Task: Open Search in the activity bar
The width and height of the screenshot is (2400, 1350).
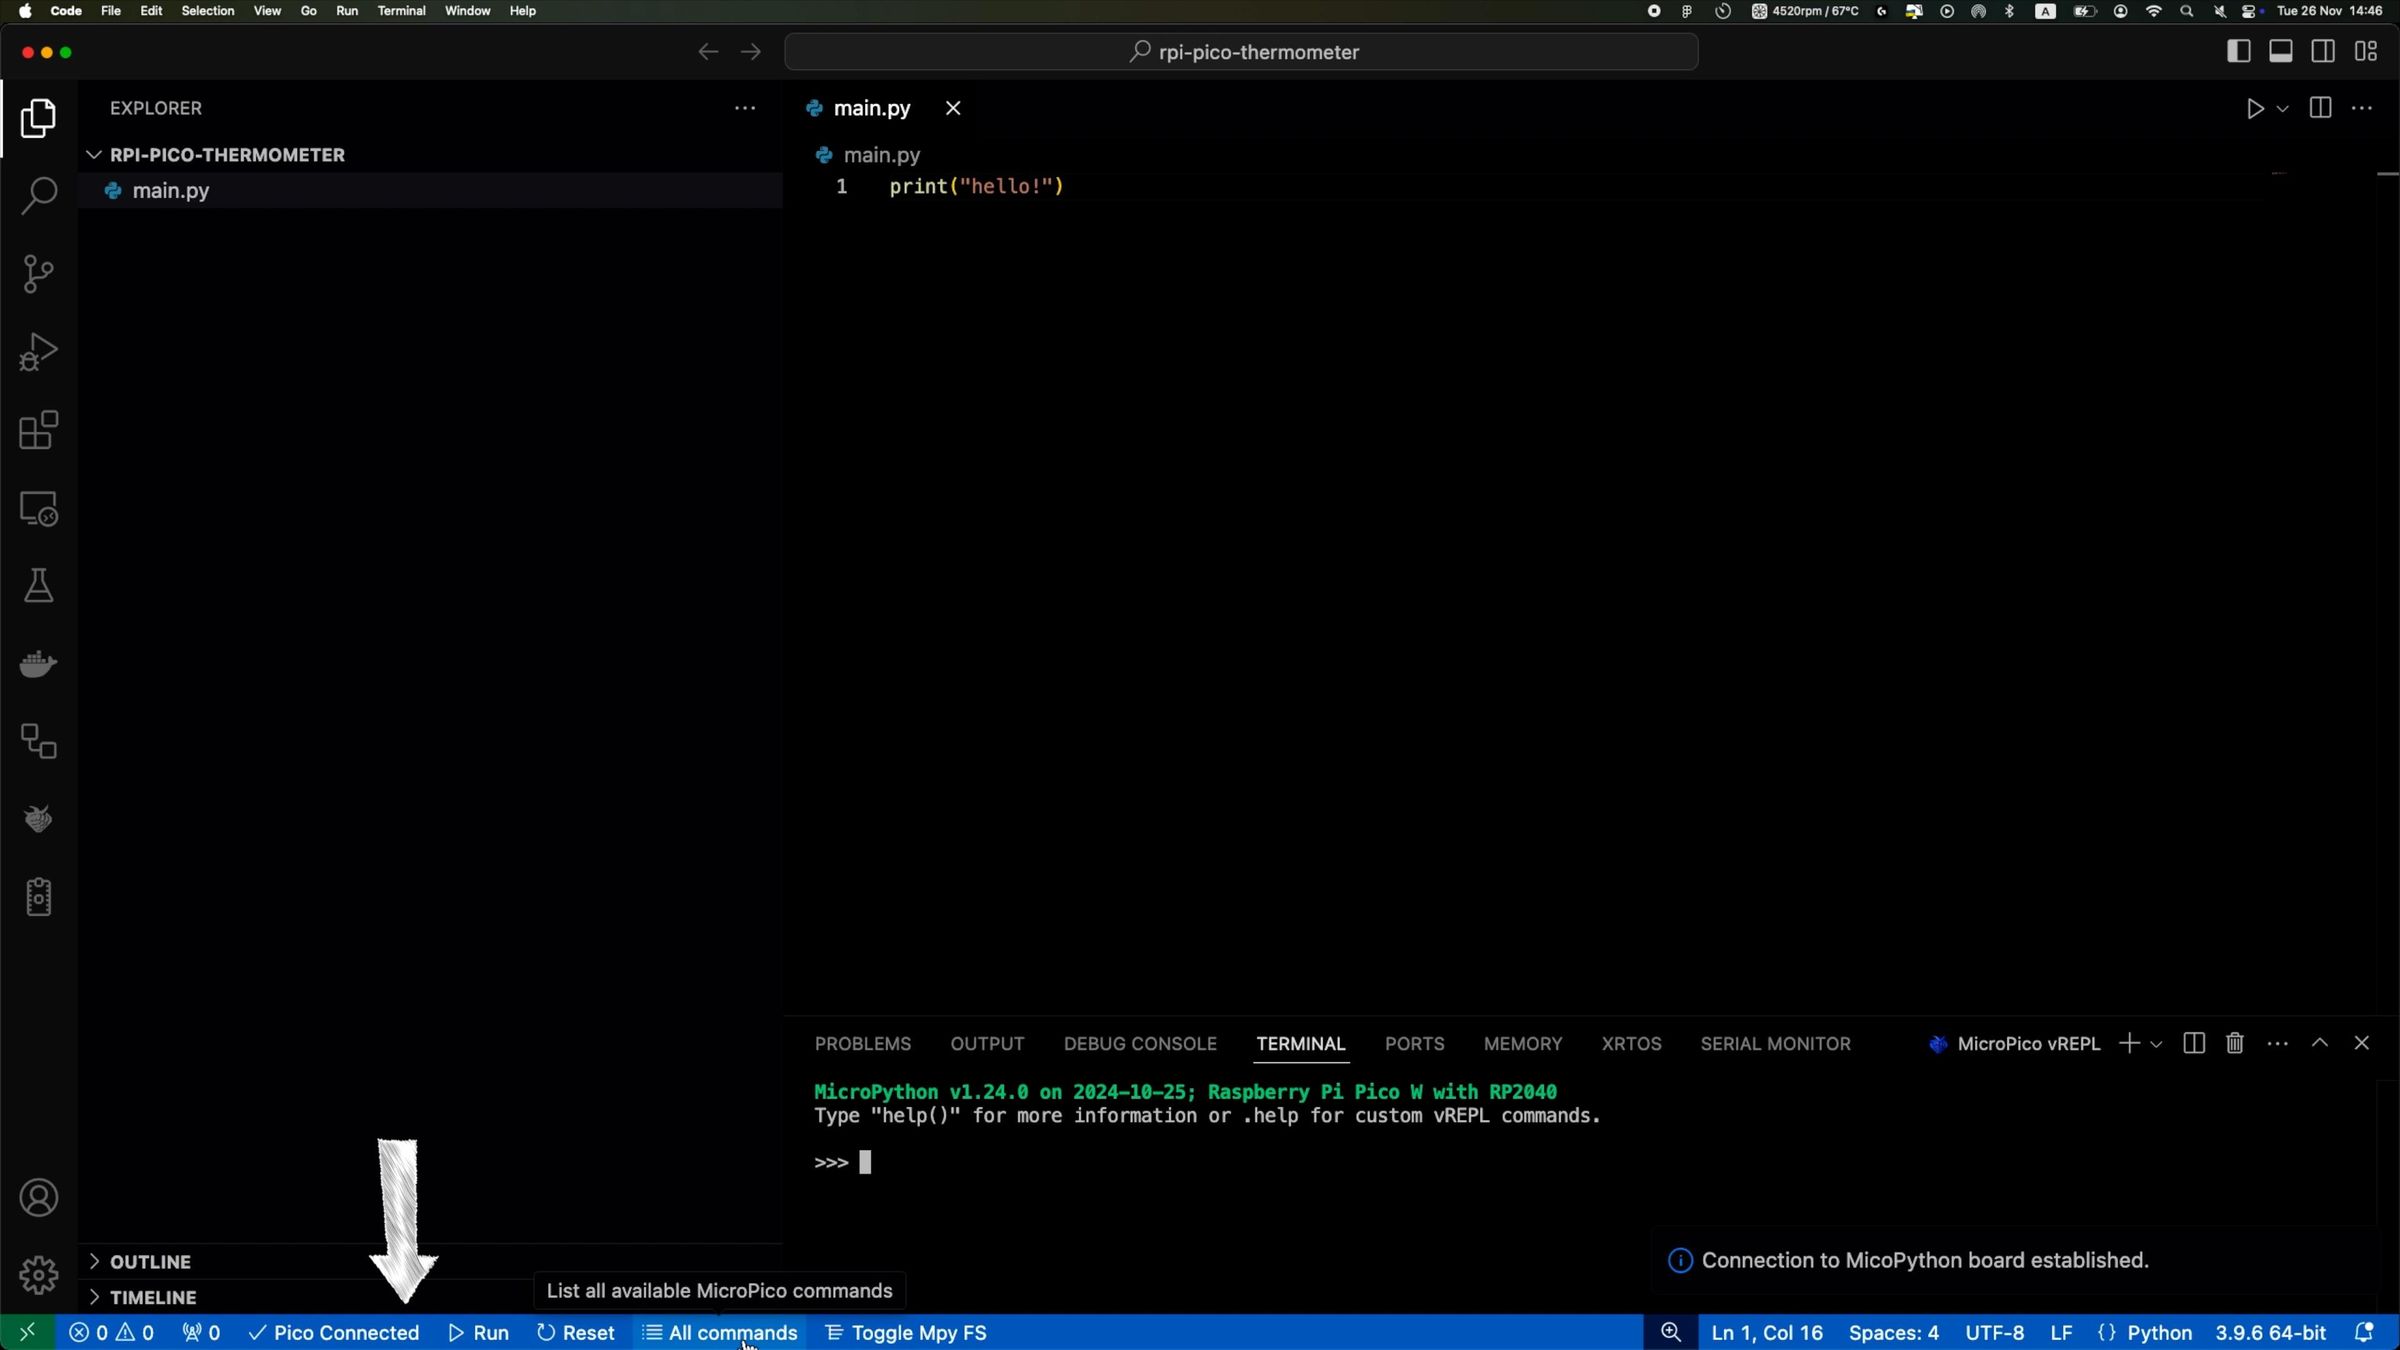Action: (x=38, y=195)
